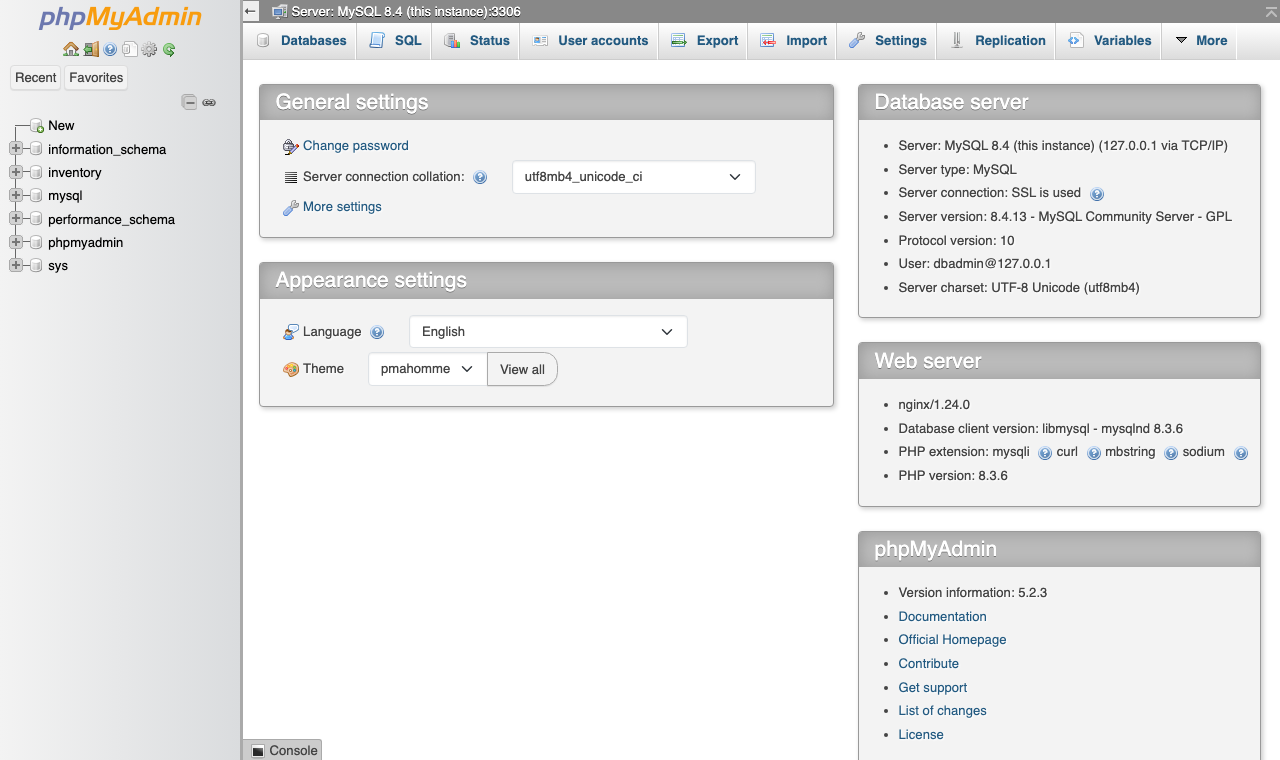Open the Replication tab
Screen dimensions: 1280x760
tap(997, 41)
